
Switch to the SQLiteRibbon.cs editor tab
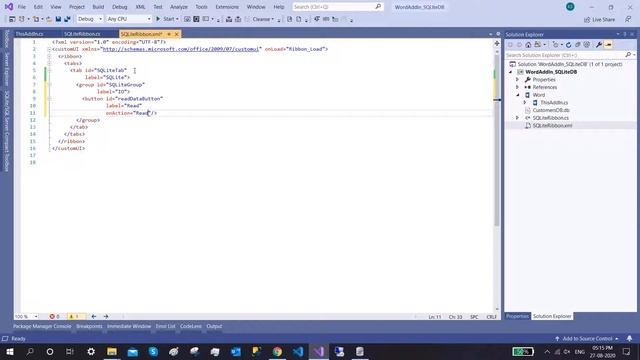coord(82,34)
